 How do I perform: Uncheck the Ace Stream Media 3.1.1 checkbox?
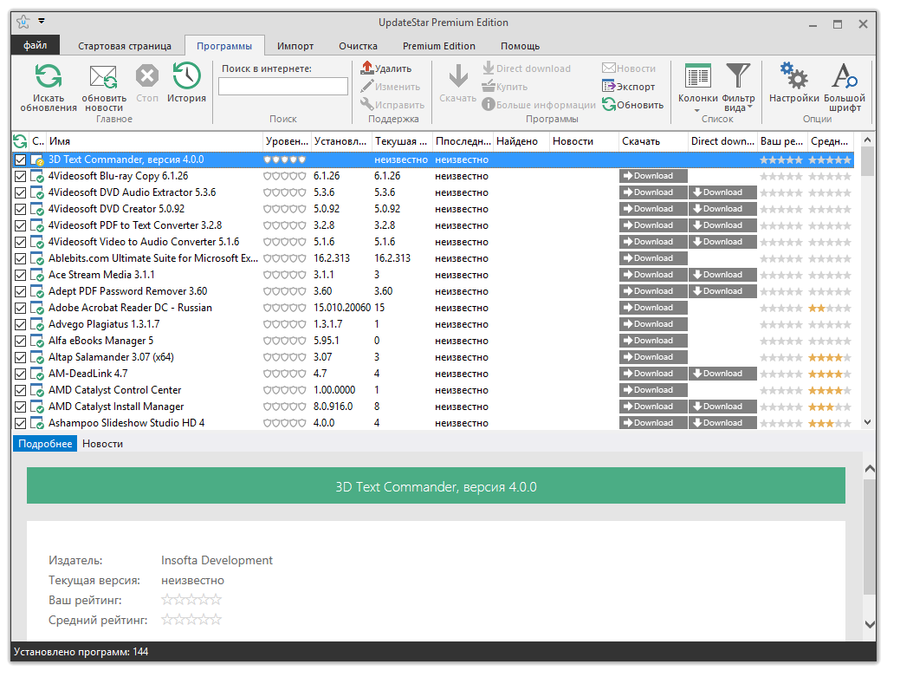point(21,275)
